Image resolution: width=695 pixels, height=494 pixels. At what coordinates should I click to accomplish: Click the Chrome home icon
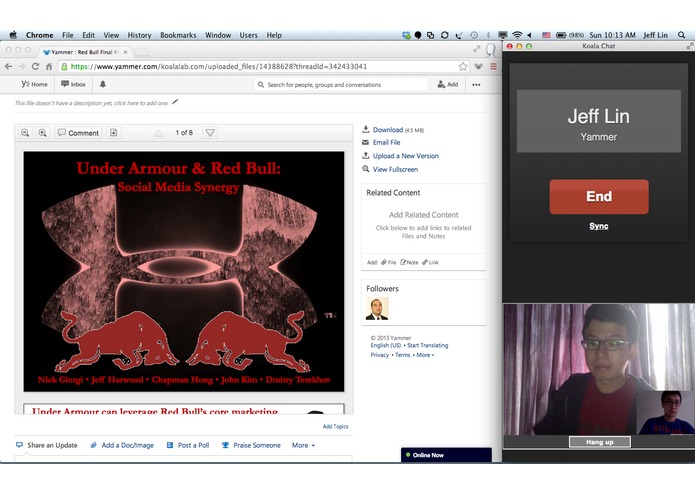[x=49, y=66]
